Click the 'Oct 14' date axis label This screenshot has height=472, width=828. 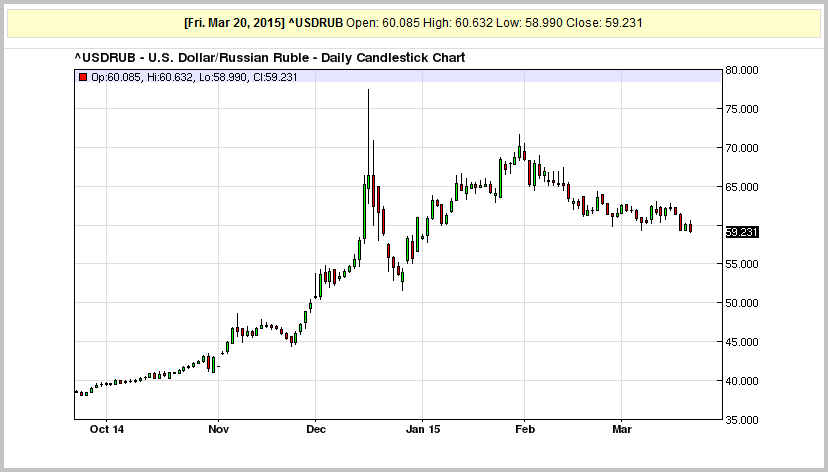pyautogui.click(x=107, y=429)
